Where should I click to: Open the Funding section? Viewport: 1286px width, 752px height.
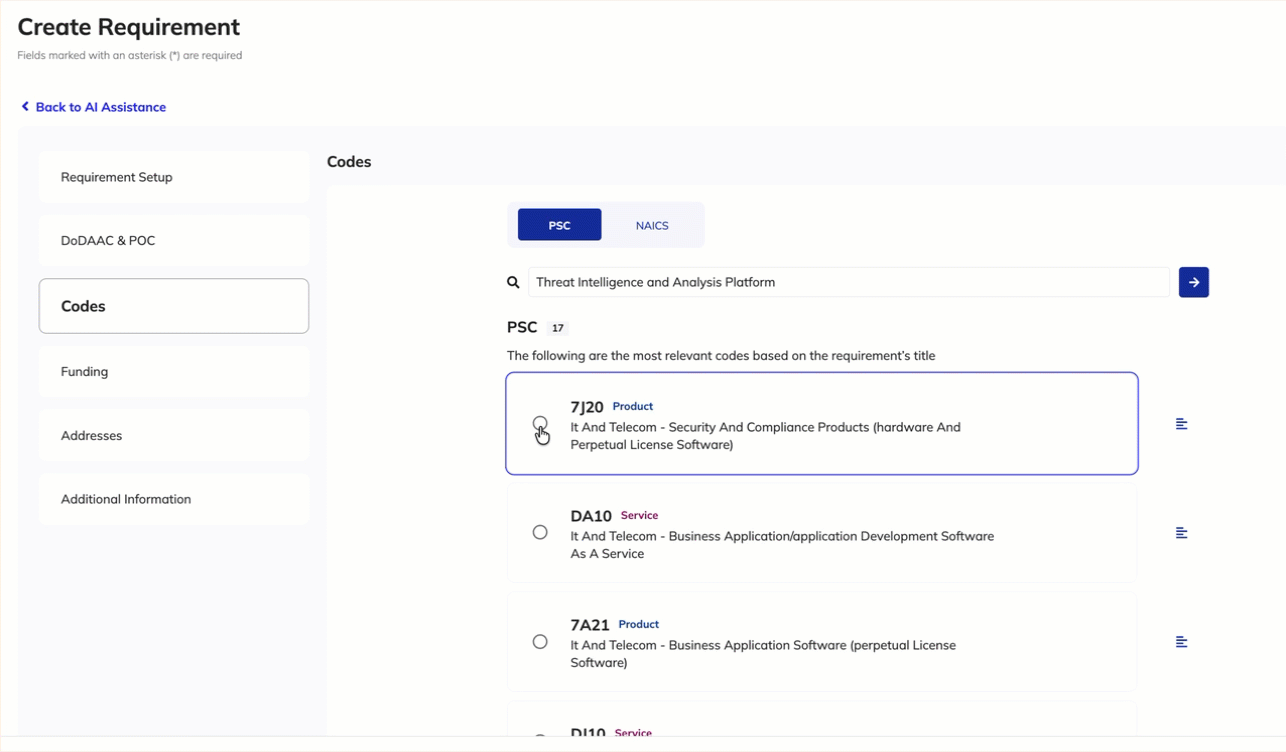click(x=174, y=371)
